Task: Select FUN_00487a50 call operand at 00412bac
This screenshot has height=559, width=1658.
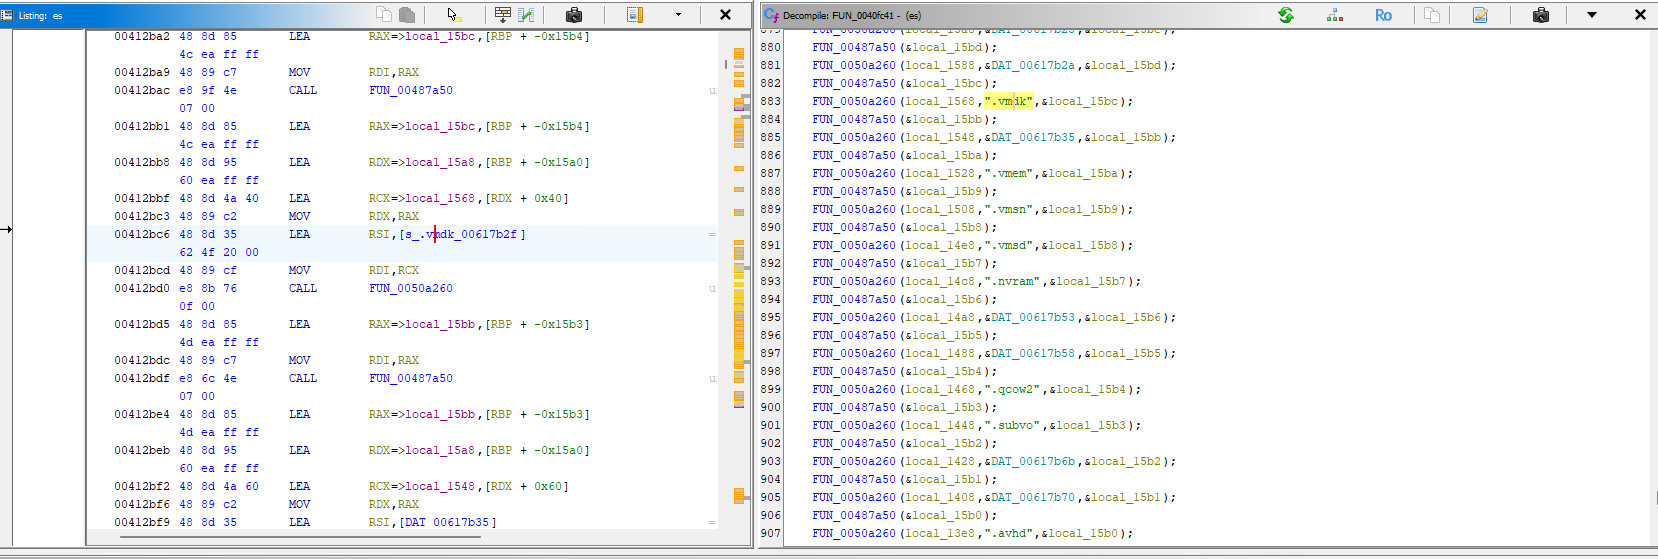Action: (x=411, y=90)
